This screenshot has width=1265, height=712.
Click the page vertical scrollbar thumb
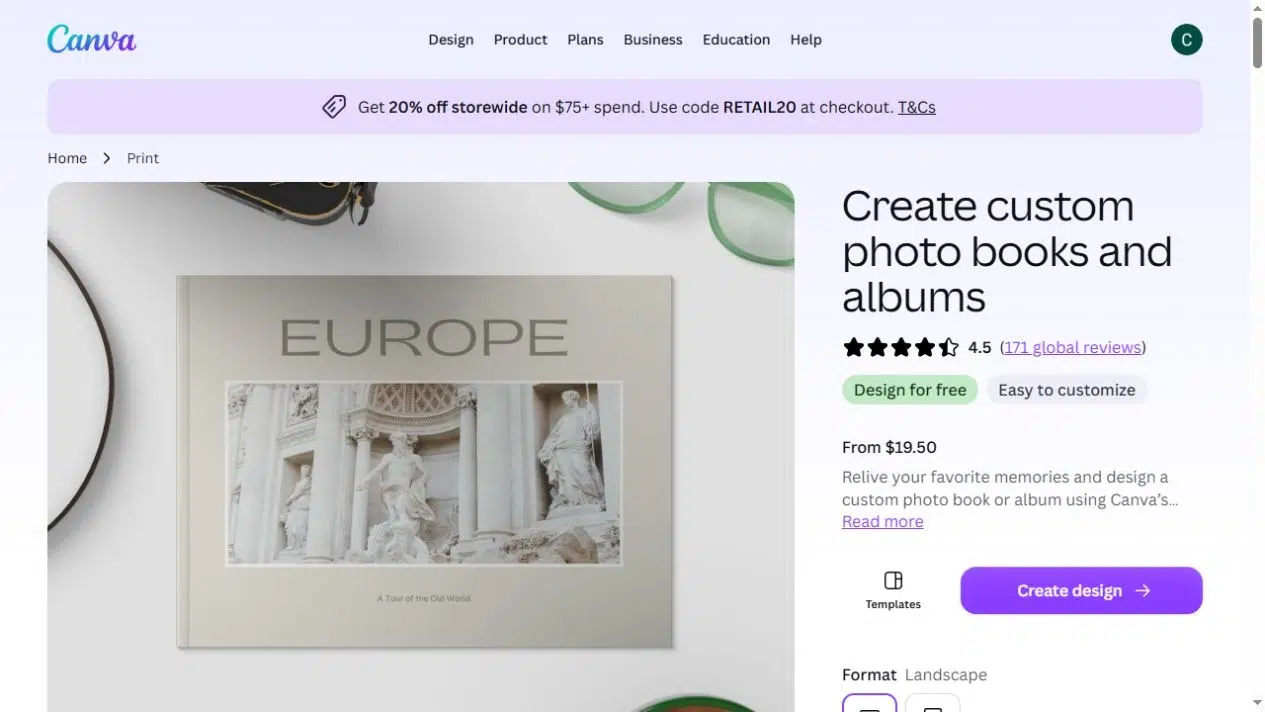(1257, 42)
